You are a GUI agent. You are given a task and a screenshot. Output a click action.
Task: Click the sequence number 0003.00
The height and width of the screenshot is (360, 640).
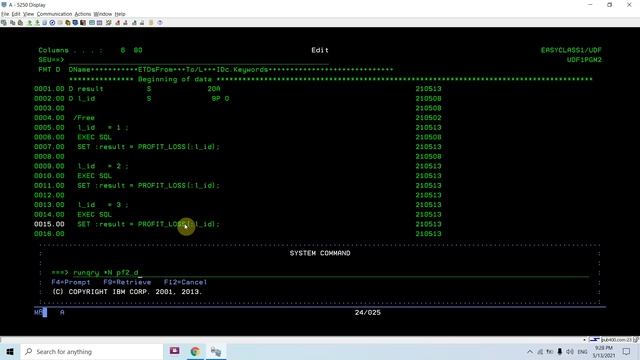[x=49, y=108]
